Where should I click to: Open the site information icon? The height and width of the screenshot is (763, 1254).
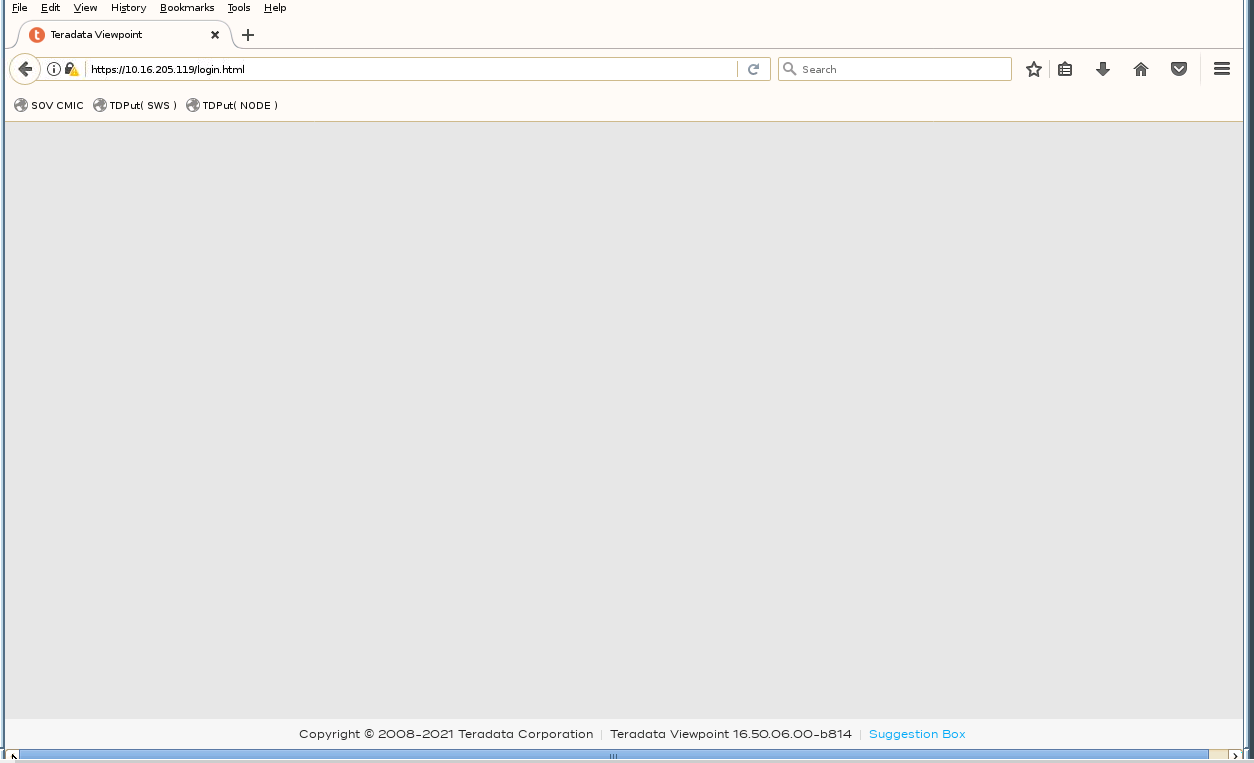point(54,69)
